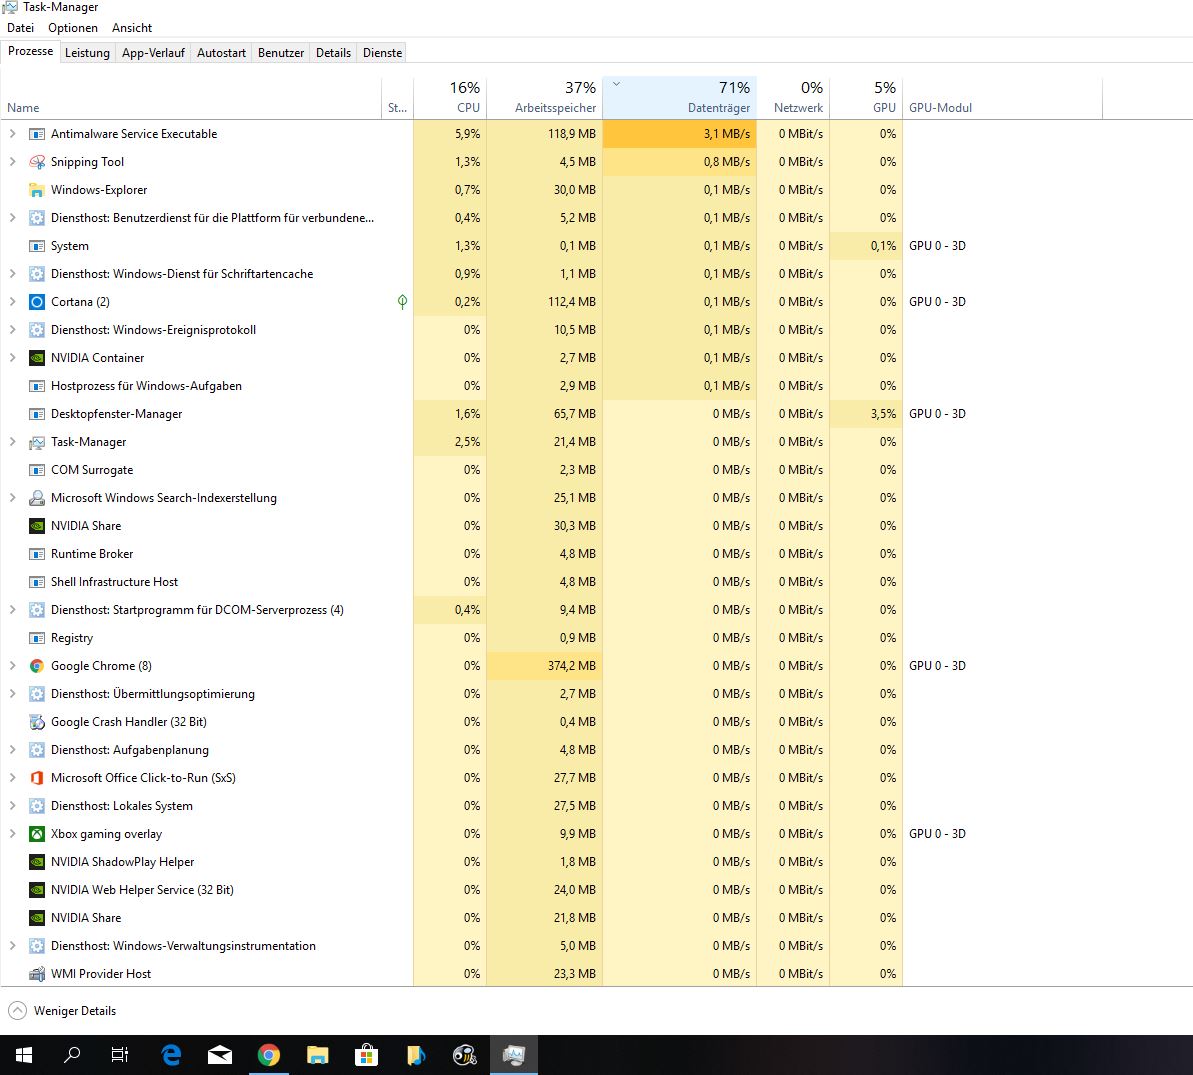Click the Task-Manager process icon in list

(x=37, y=442)
